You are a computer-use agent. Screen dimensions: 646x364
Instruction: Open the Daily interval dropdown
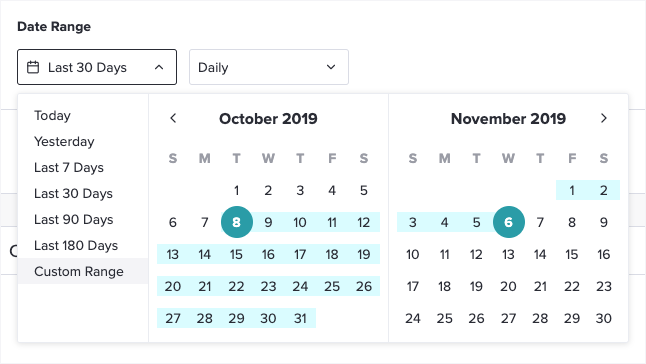pos(269,67)
